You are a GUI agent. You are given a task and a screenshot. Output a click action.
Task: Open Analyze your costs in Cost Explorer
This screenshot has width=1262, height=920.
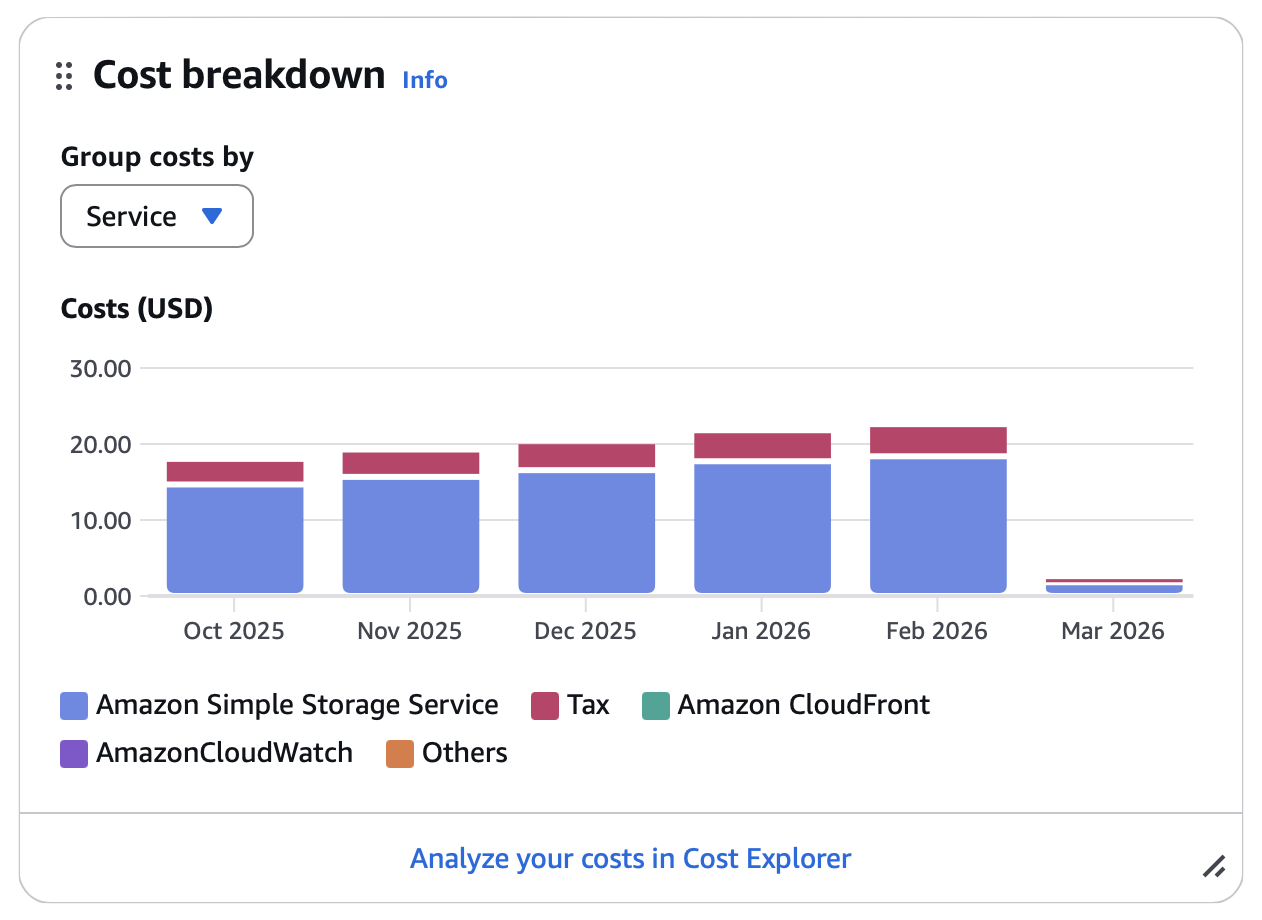pyautogui.click(x=630, y=858)
